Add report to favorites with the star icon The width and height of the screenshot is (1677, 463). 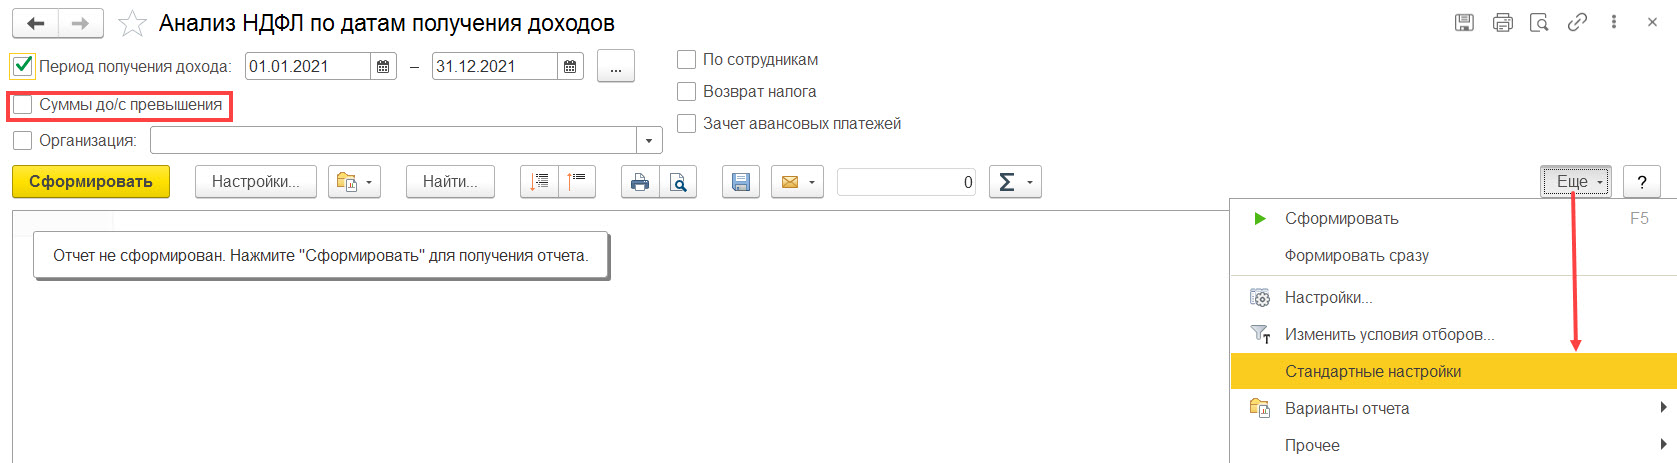[x=132, y=23]
